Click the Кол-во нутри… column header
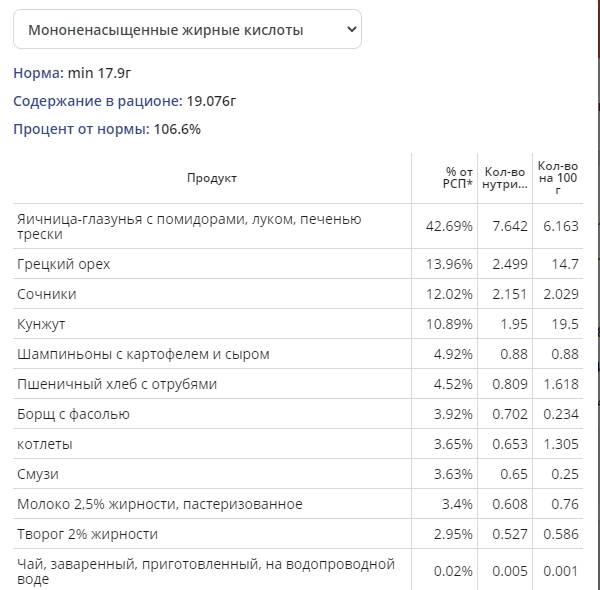This screenshot has height=590, width=600. click(505, 178)
